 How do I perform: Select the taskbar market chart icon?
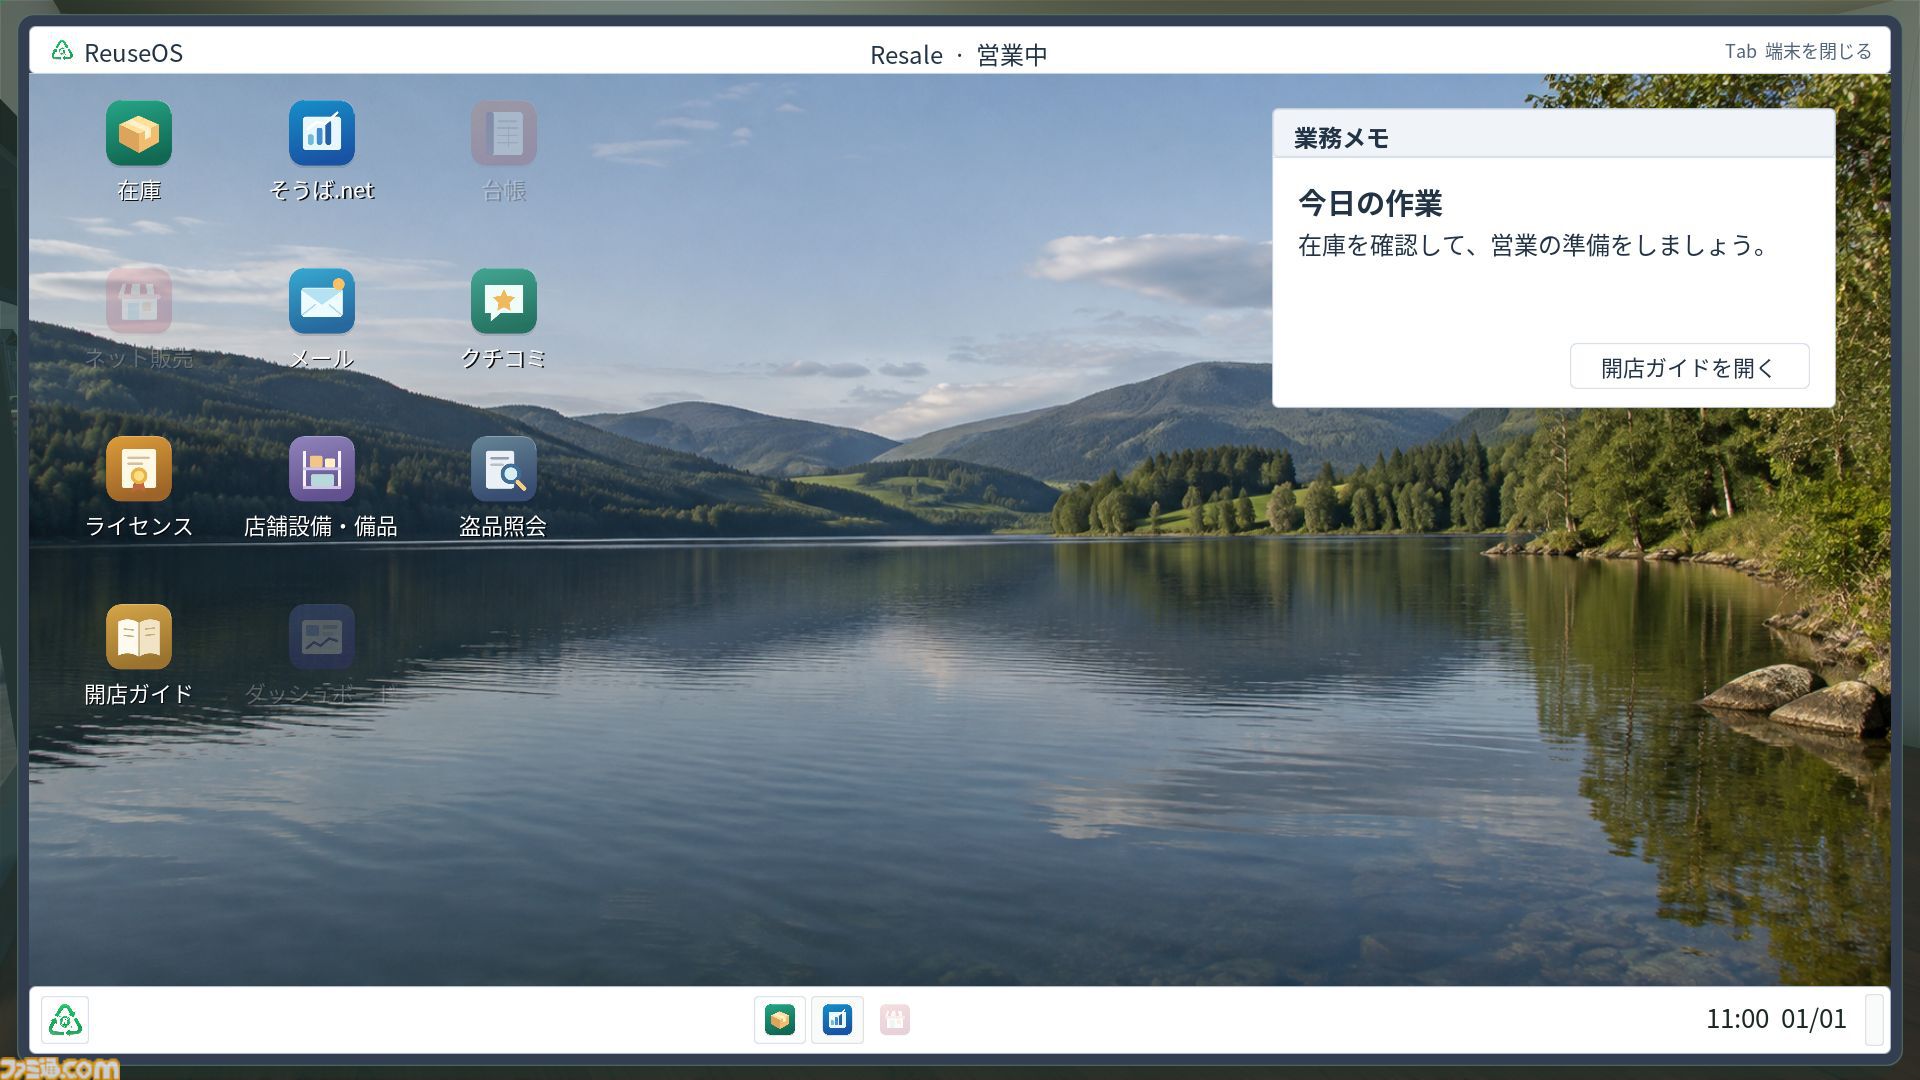click(837, 1020)
